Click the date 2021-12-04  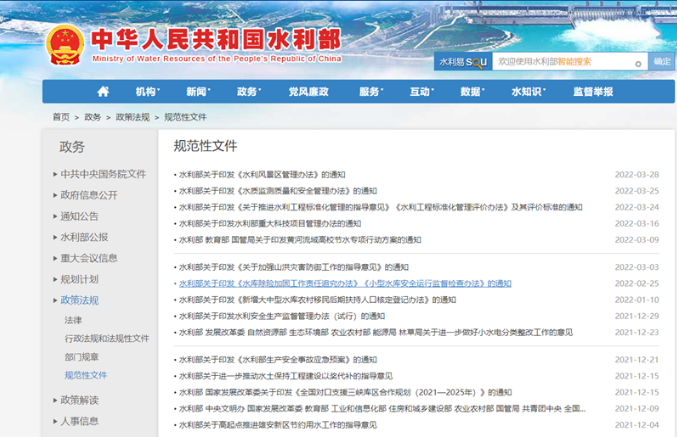637,425
